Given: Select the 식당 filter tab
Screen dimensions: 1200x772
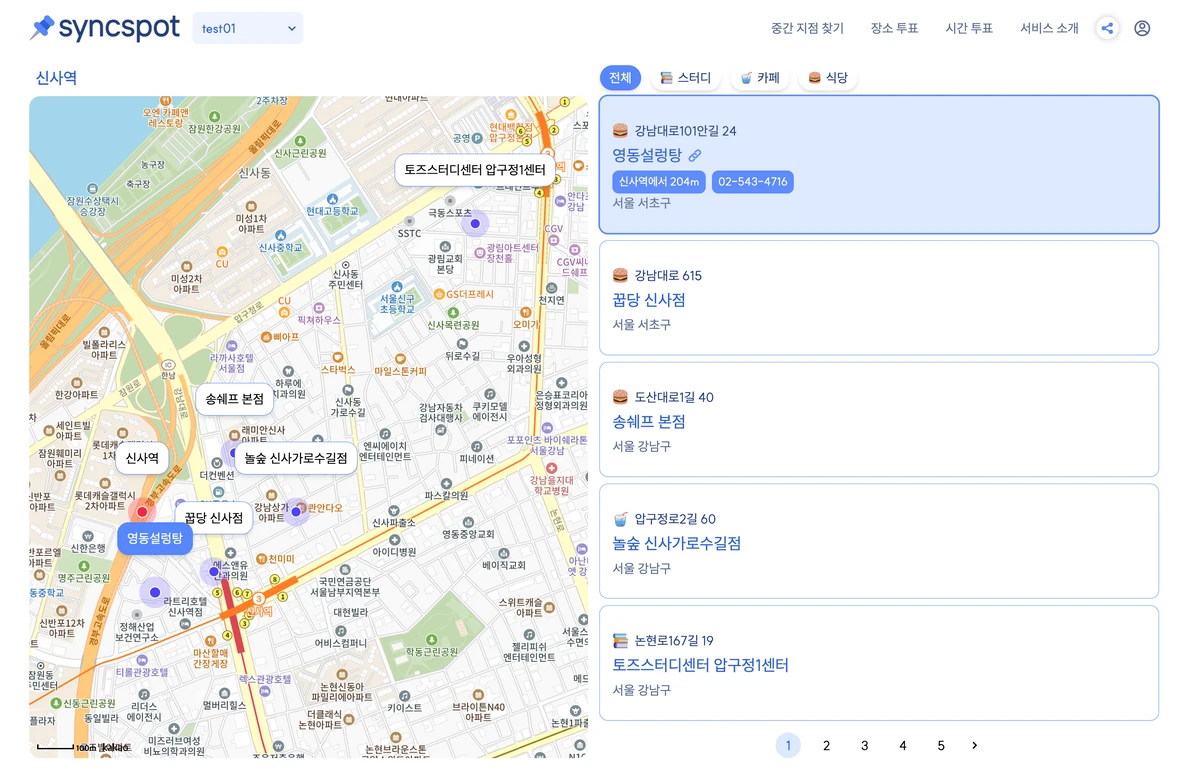Looking at the screenshot, I should (828, 78).
